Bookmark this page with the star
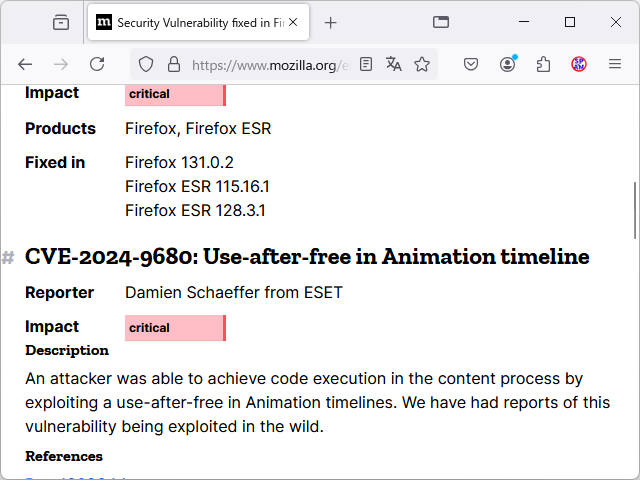Viewport: 640px width, 480px height. (x=422, y=64)
